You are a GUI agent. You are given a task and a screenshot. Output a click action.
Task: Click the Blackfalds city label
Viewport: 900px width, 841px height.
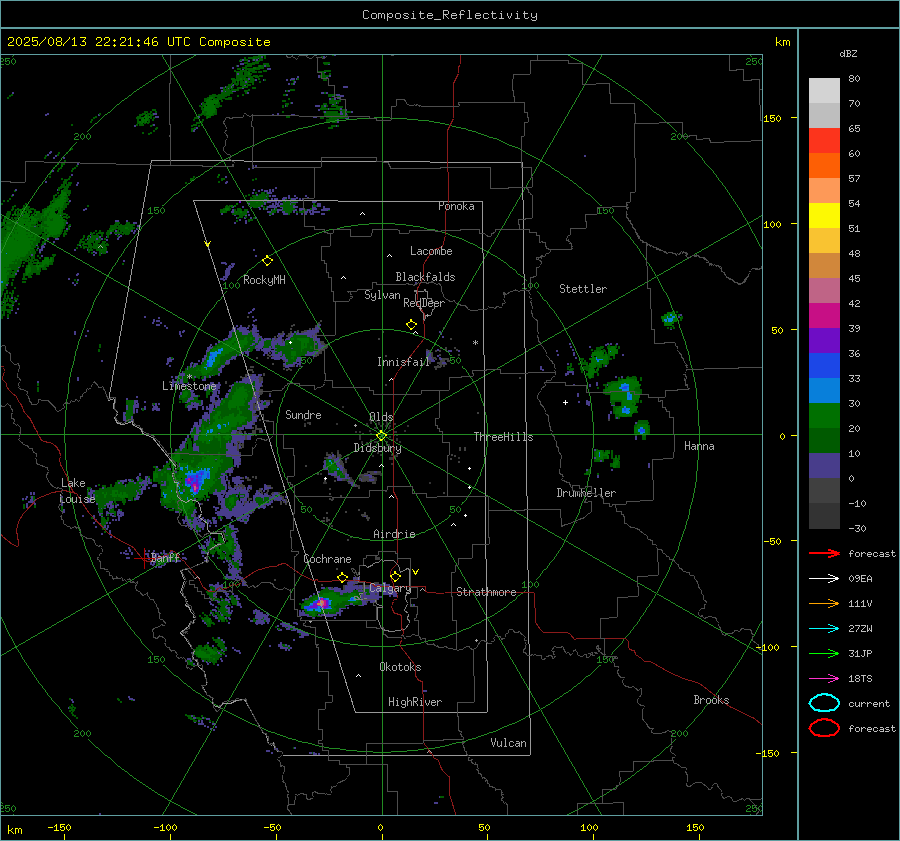pyautogui.click(x=425, y=277)
